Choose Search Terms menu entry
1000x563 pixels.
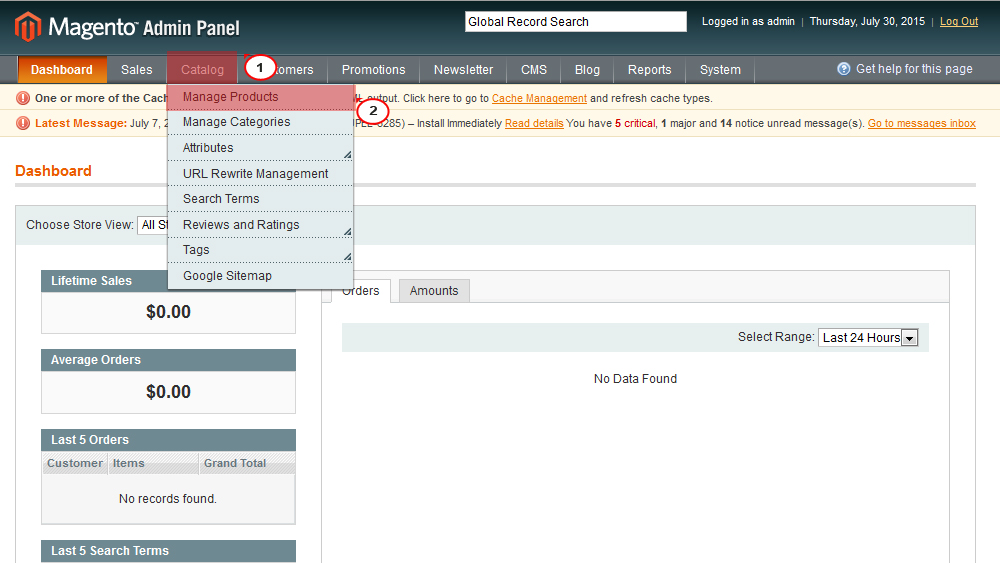(x=260, y=199)
